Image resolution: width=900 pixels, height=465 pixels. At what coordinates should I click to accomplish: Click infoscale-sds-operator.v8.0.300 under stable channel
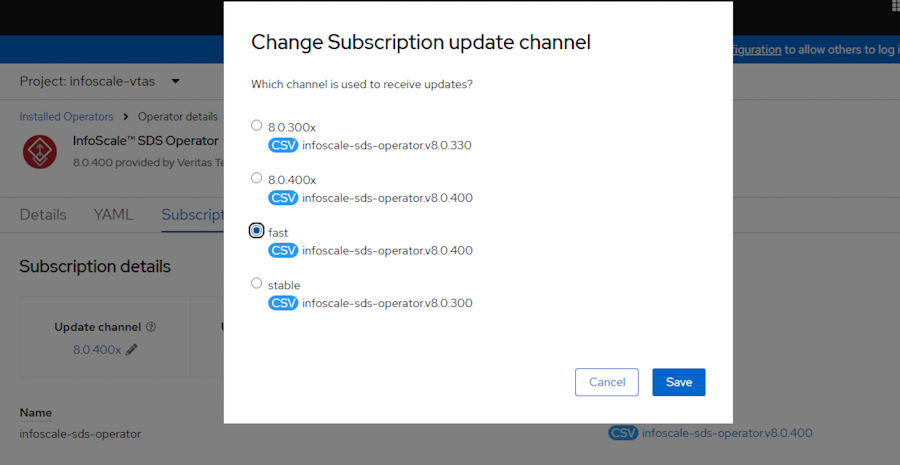tap(387, 303)
